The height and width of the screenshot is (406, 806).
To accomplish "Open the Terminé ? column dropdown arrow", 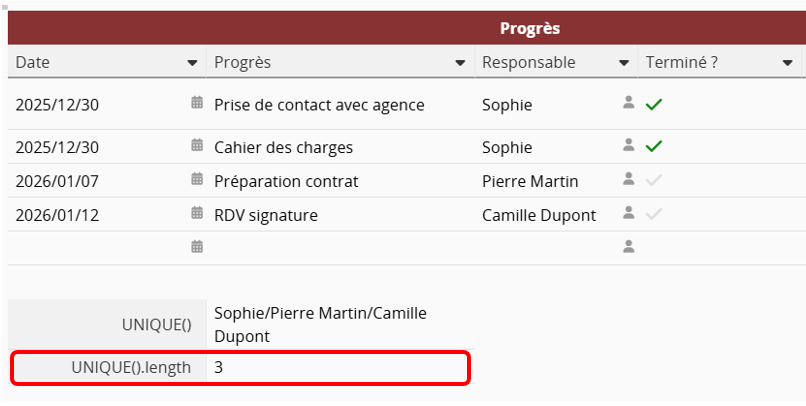I will [787, 63].
